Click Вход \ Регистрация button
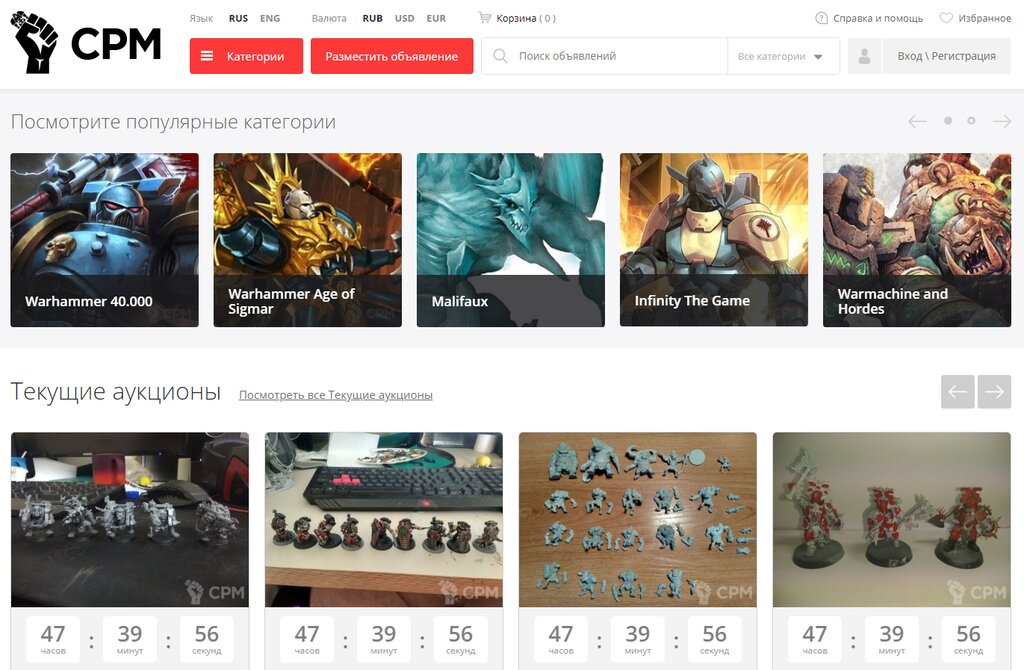The height and width of the screenshot is (670, 1024). tap(946, 56)
